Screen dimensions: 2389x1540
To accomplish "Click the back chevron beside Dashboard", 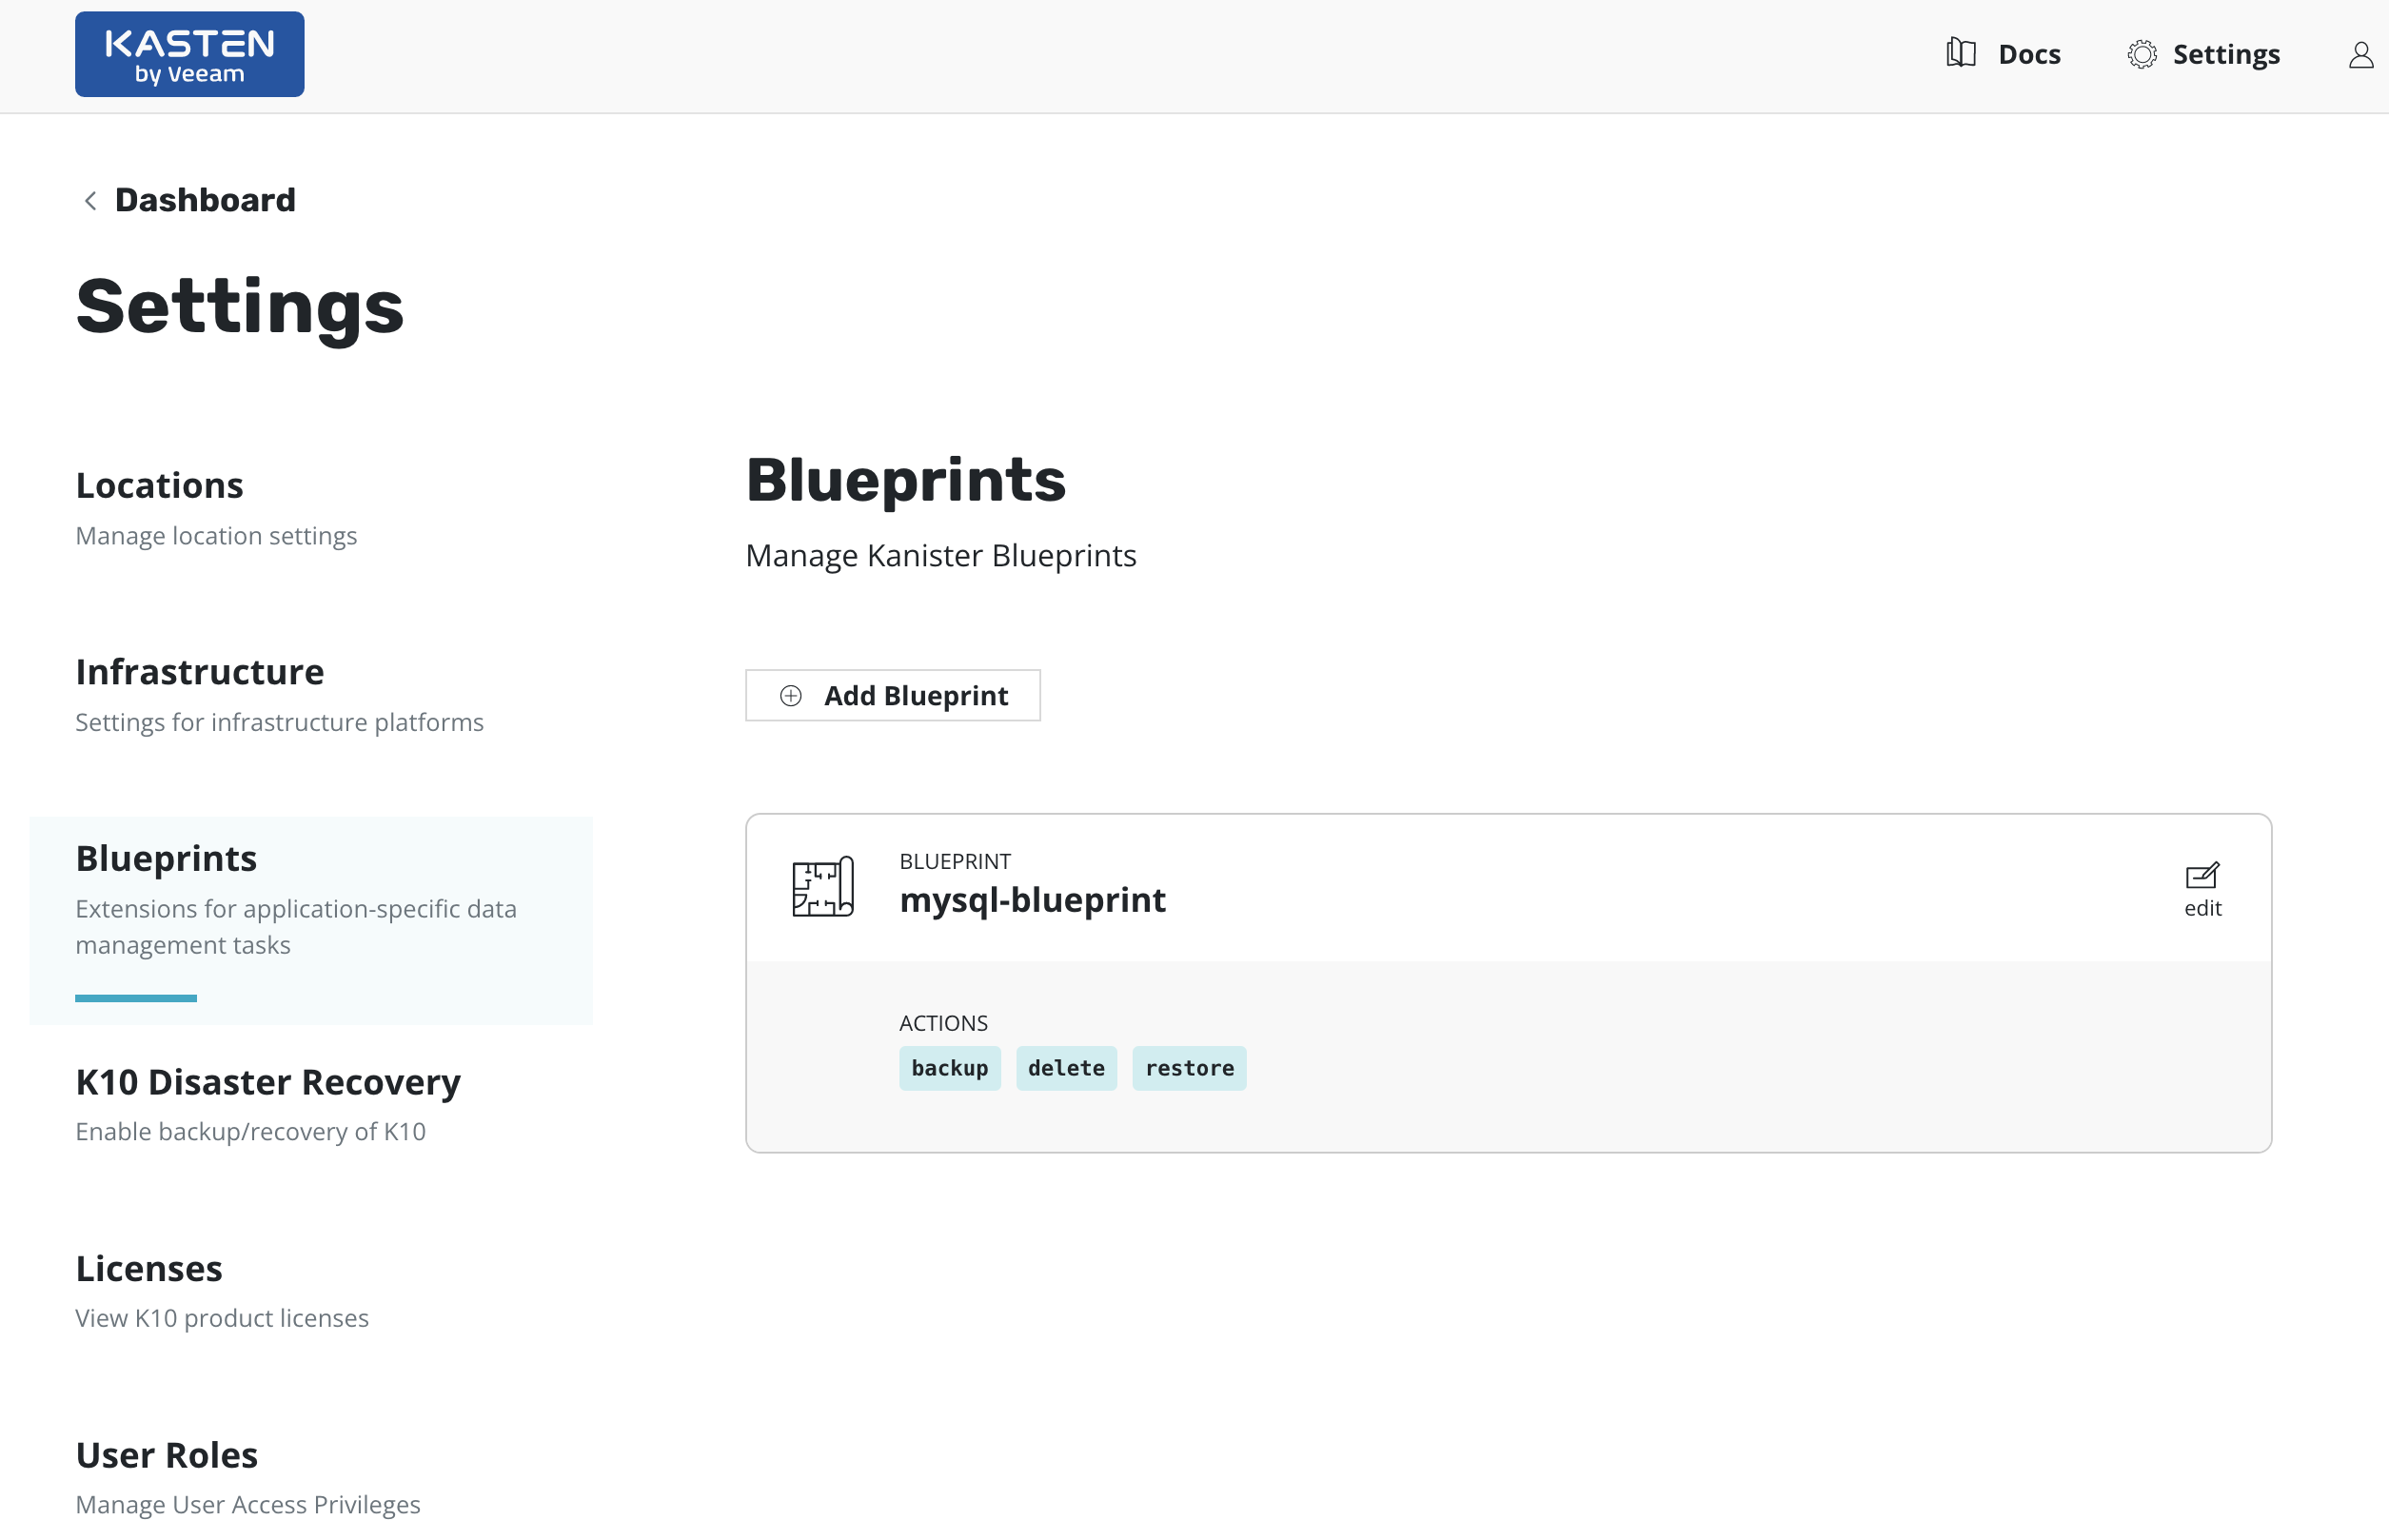I will click(x=90, y=201).
